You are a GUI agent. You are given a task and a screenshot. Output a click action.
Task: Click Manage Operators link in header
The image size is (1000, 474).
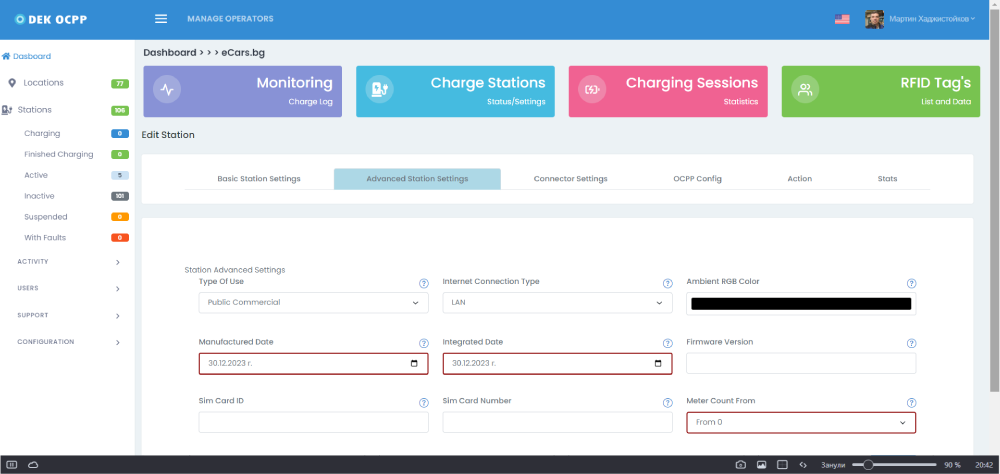pyautogui.click(x=230, y=19)
